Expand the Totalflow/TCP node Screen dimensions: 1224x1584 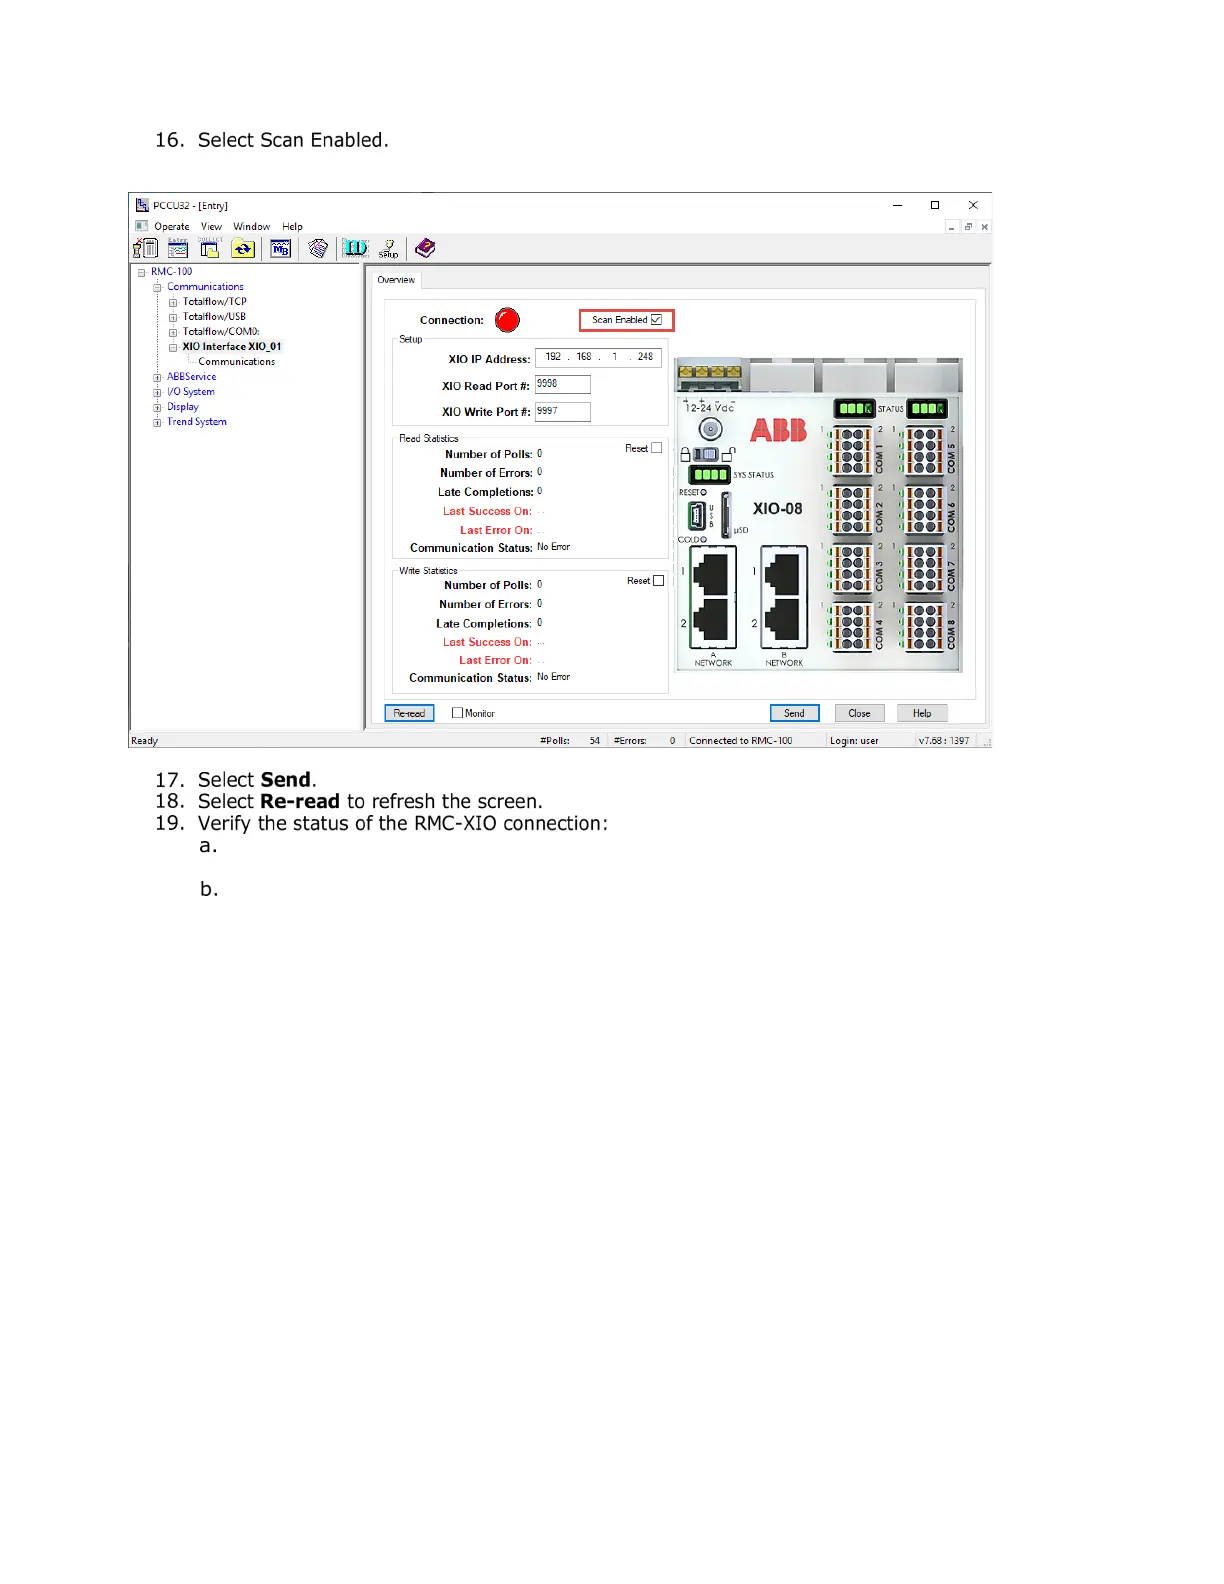[x=173, y=302]
